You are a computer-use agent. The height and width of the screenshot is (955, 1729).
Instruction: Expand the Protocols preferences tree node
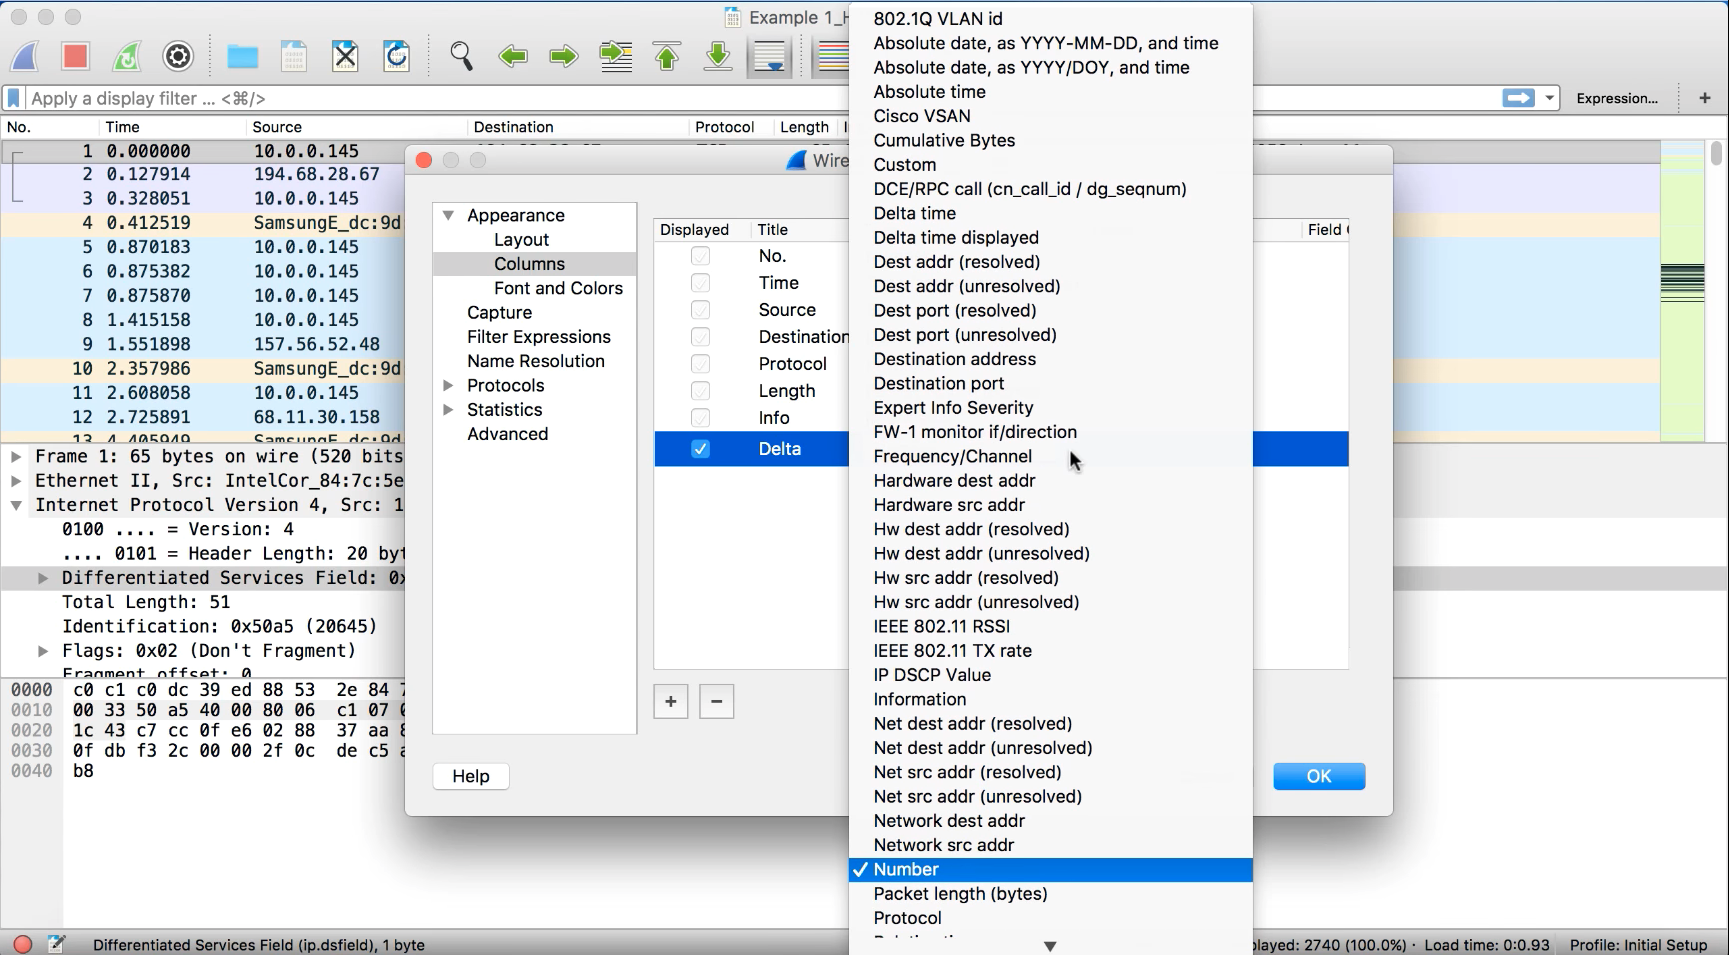(448, 385)
